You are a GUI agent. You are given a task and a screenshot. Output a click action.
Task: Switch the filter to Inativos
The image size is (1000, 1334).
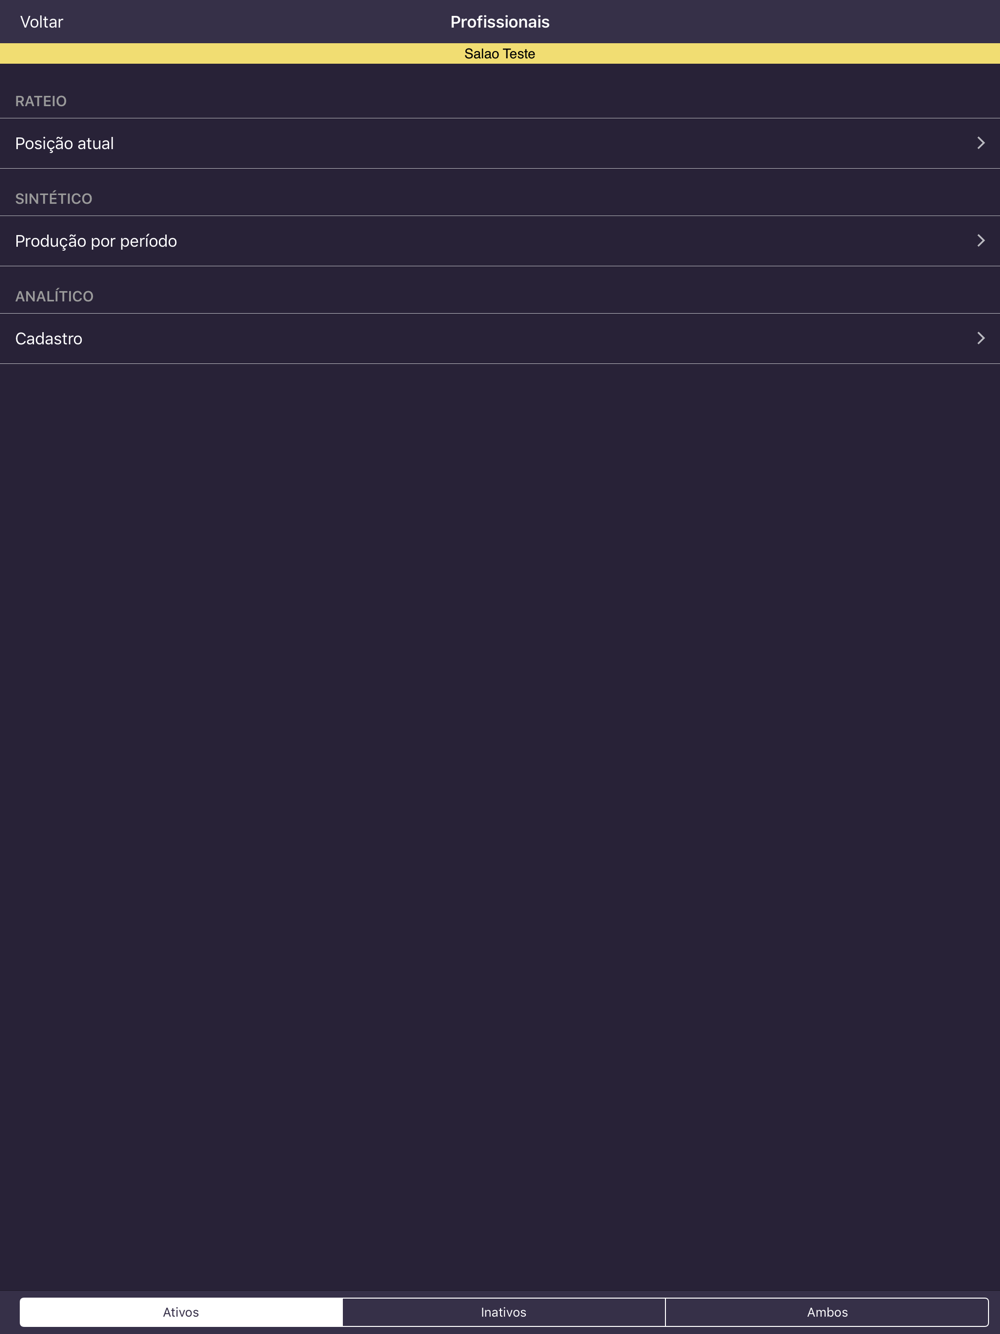click(503, 1312)
